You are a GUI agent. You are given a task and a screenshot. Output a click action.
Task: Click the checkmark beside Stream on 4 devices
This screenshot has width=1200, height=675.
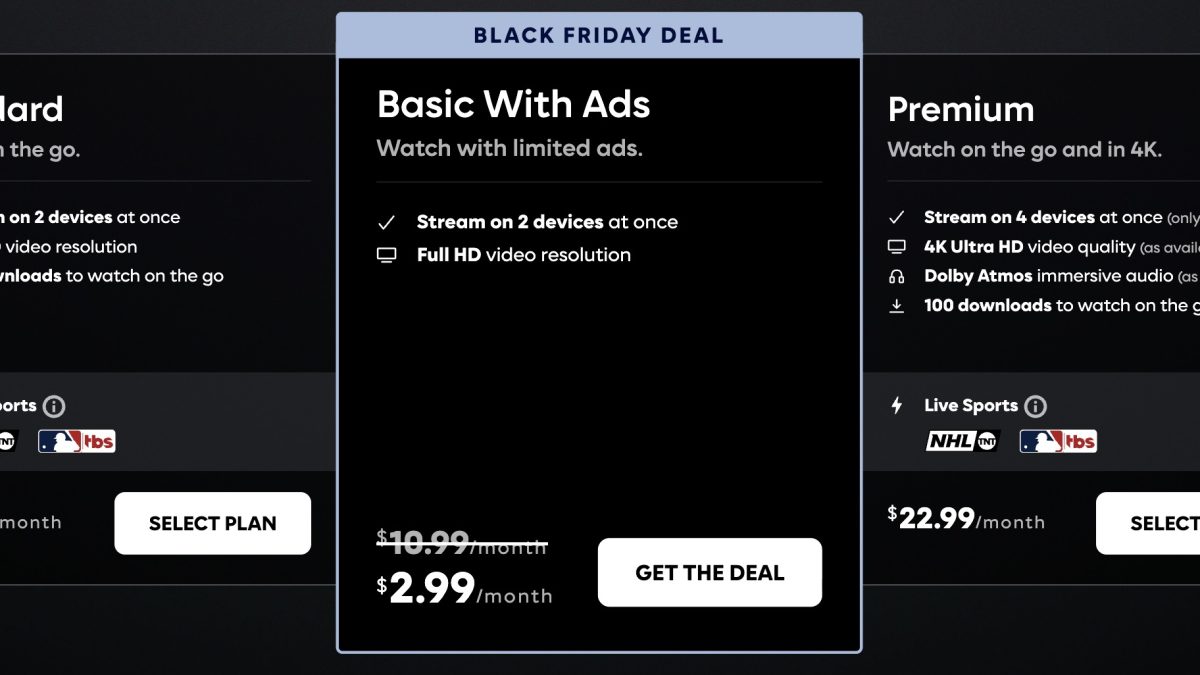pos(897,217)
